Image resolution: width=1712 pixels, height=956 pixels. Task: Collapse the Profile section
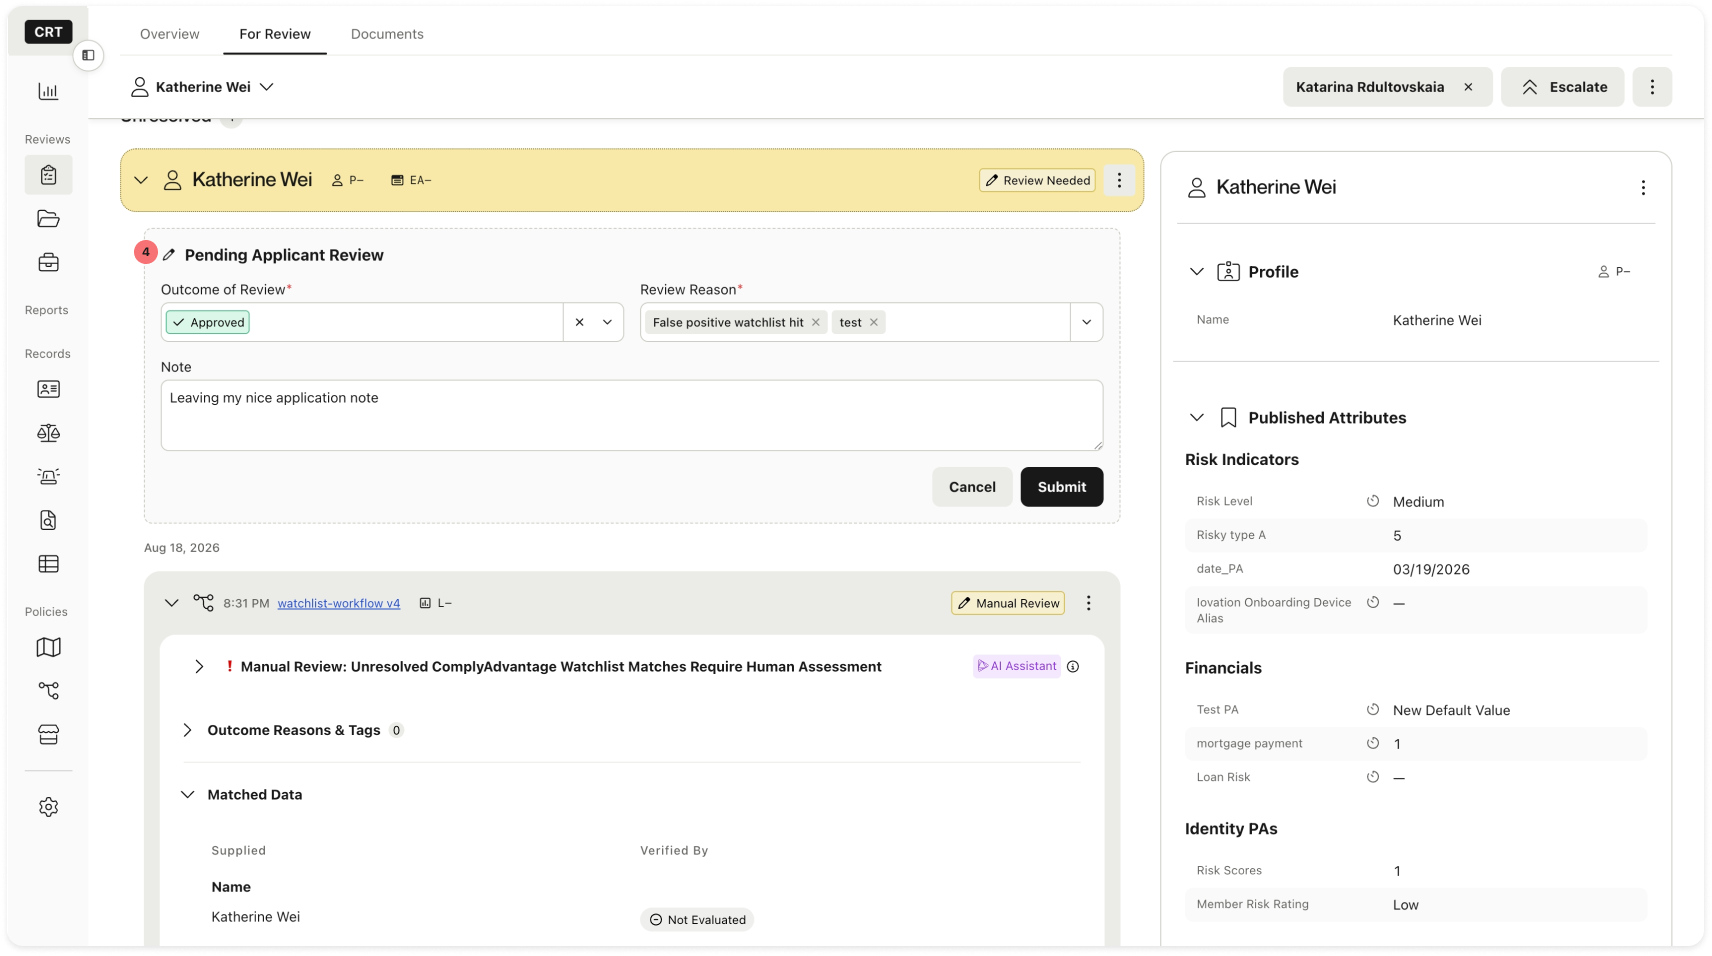tap(1197, 271)
